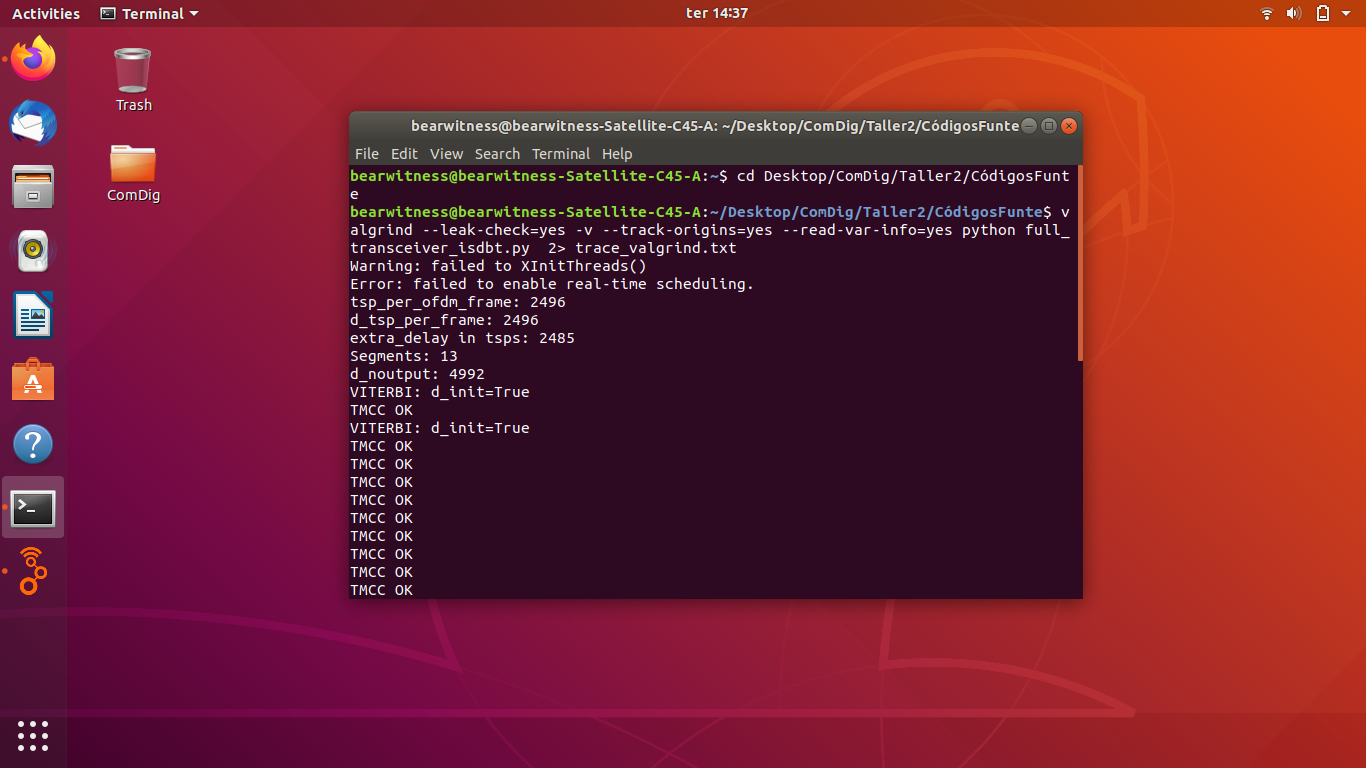Open Rhythmbox music player icon
Screen dimensions: 1366x768
(x=33, y=251)
